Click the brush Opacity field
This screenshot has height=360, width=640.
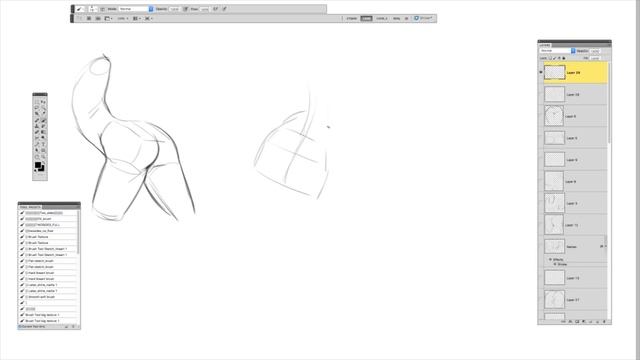click(175, 9)
